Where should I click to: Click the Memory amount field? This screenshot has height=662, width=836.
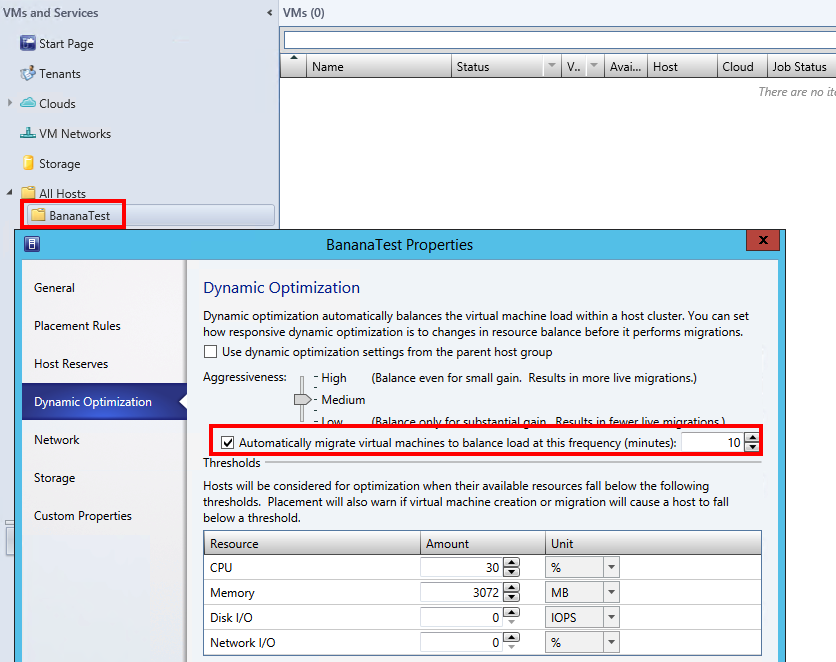(x=462, y=592)
